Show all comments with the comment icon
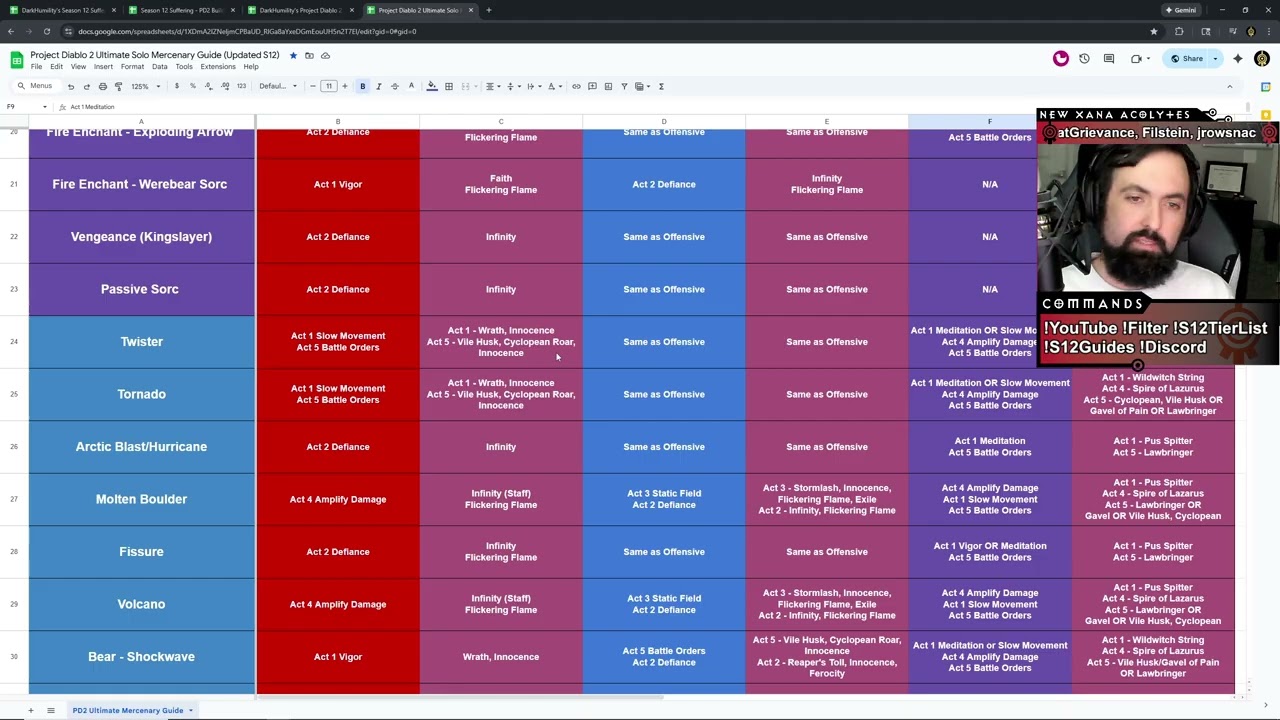The width and height of the screenshot is (1280, 720). click(1109, 59)
